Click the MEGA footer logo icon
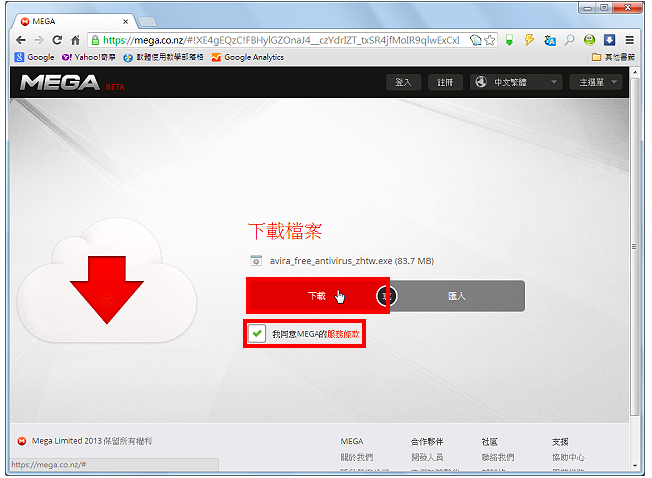This screenshot has height=478, width=652. 22,441
